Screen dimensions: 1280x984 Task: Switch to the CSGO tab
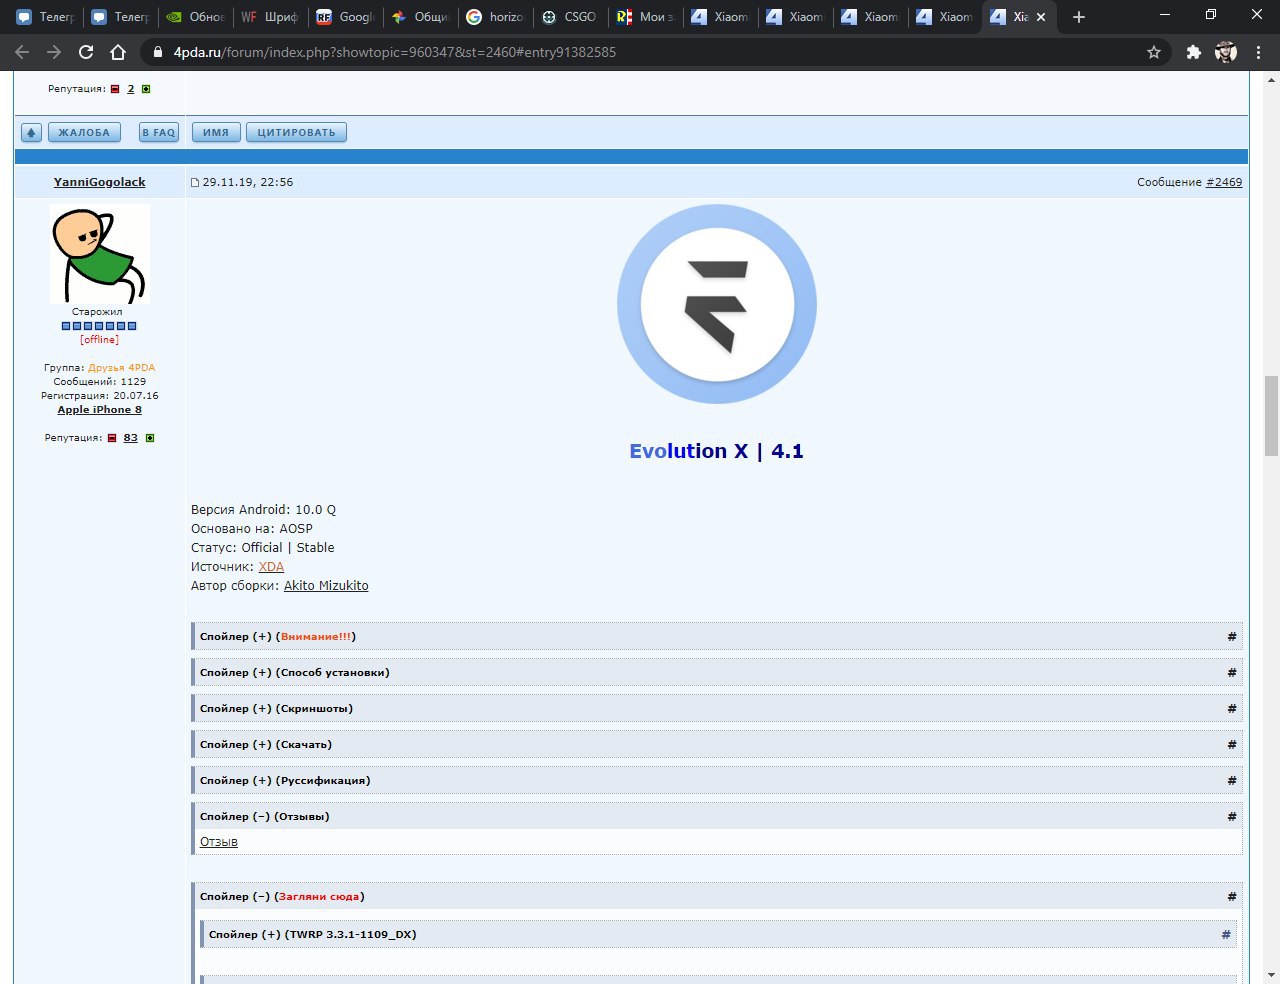point(570,17)
